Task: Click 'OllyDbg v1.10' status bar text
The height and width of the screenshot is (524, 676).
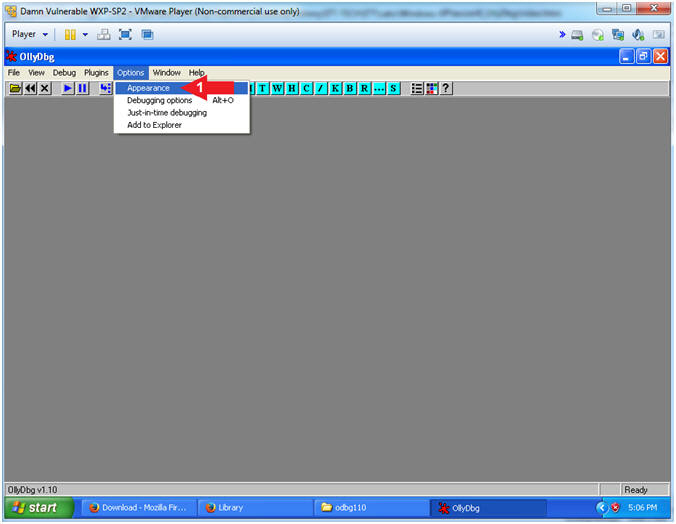Action: click(x=32, y=490)
